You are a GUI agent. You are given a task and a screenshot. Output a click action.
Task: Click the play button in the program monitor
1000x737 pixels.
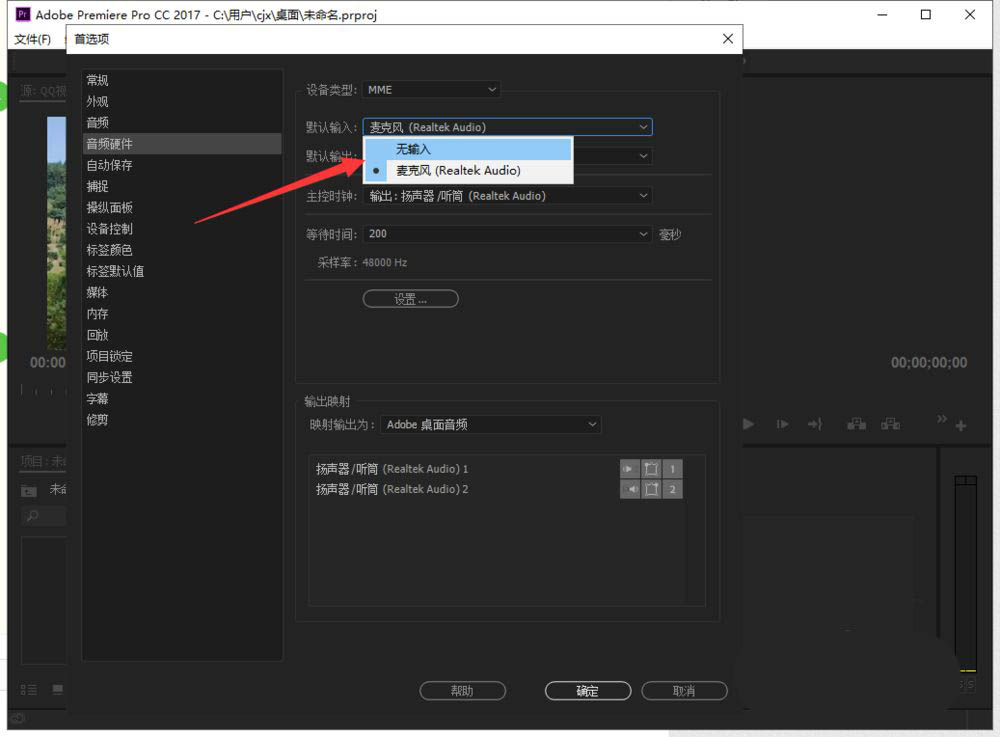tap(748, 424)
